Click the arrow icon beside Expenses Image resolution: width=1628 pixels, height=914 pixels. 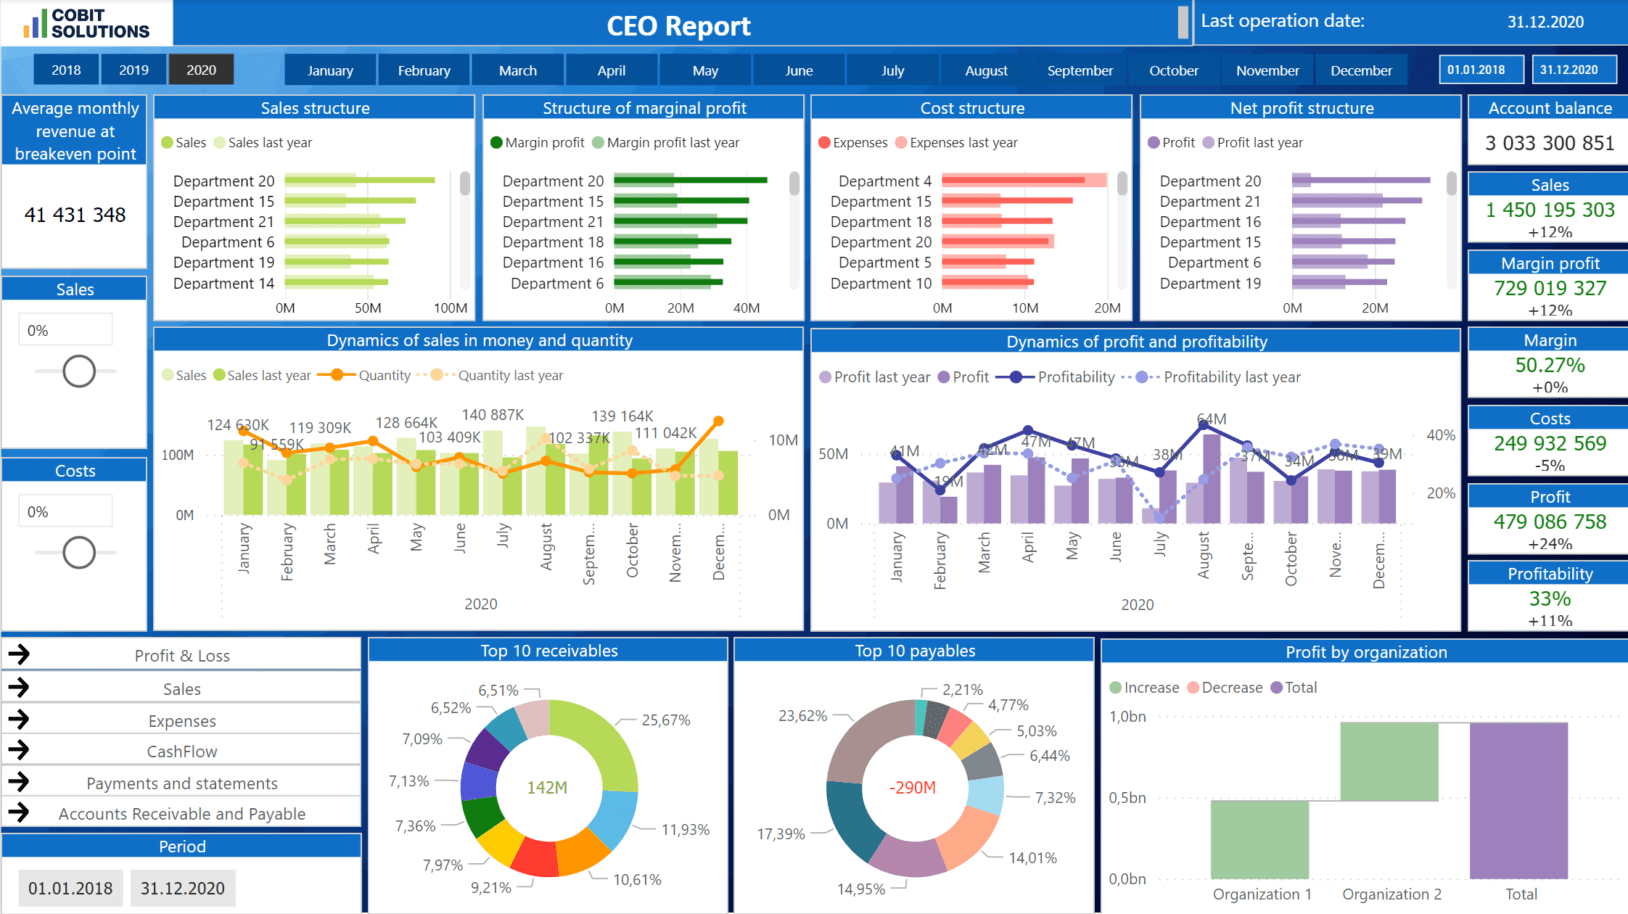tap(19, 720)
